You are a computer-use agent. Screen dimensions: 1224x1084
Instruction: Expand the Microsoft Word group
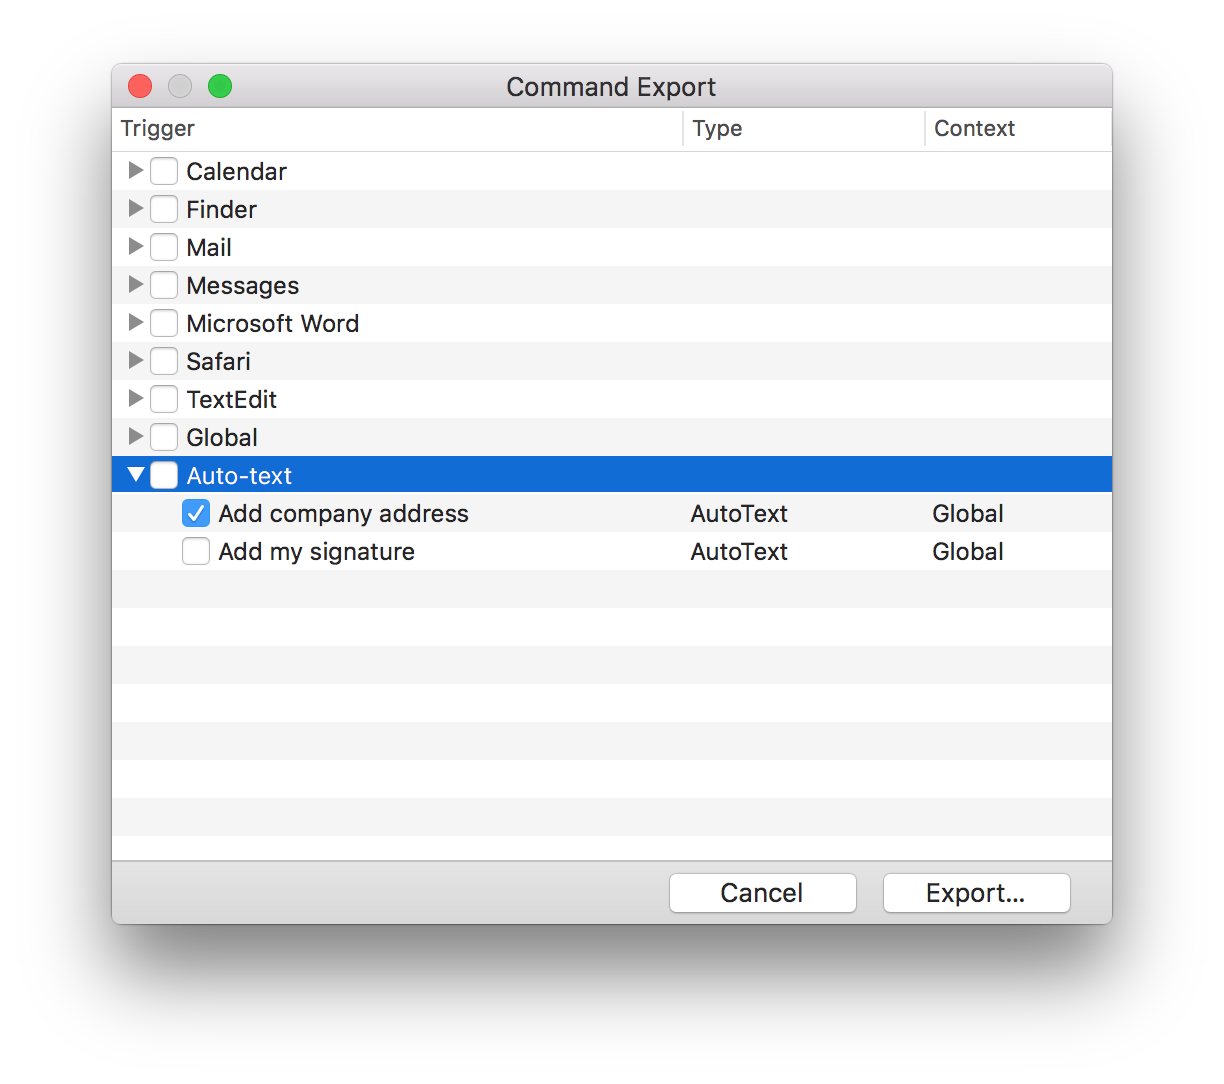(x=136, y=323)
